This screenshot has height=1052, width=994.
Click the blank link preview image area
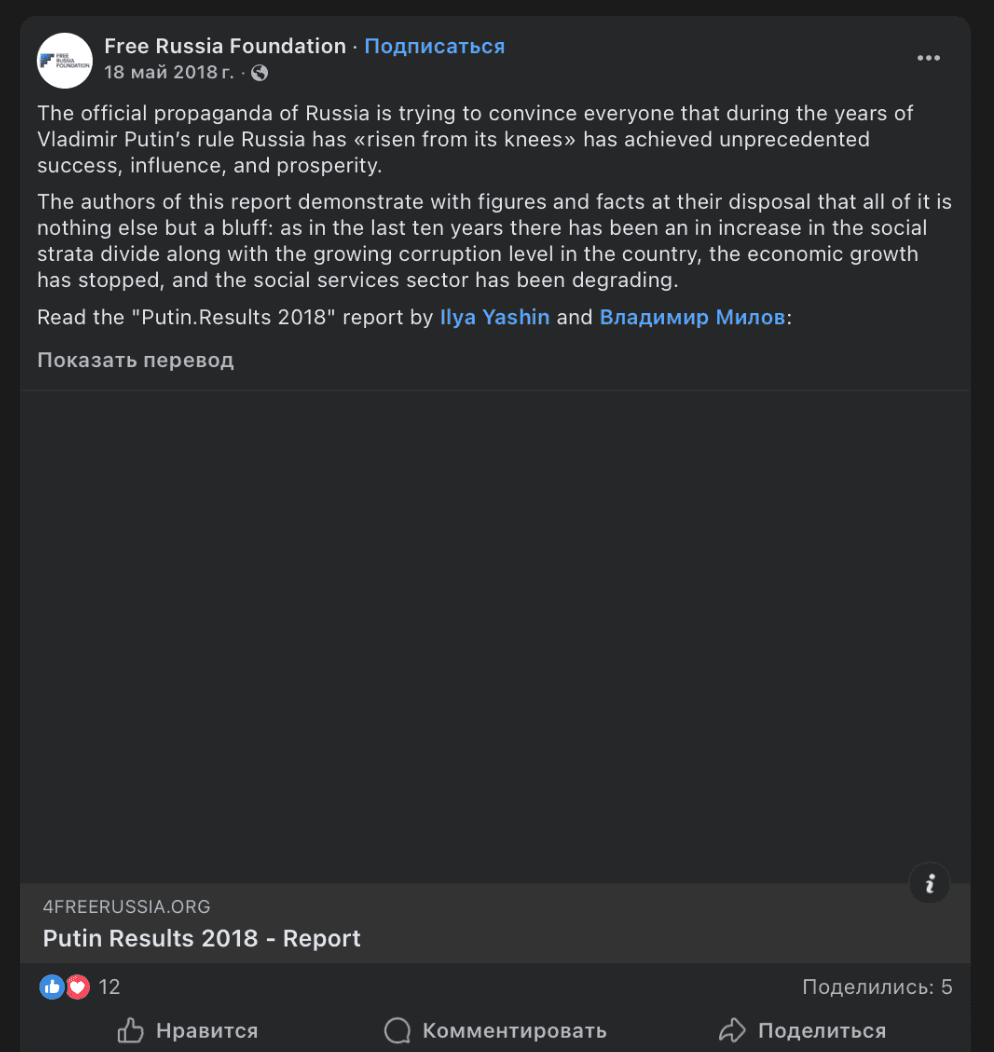tap(495, 636)
